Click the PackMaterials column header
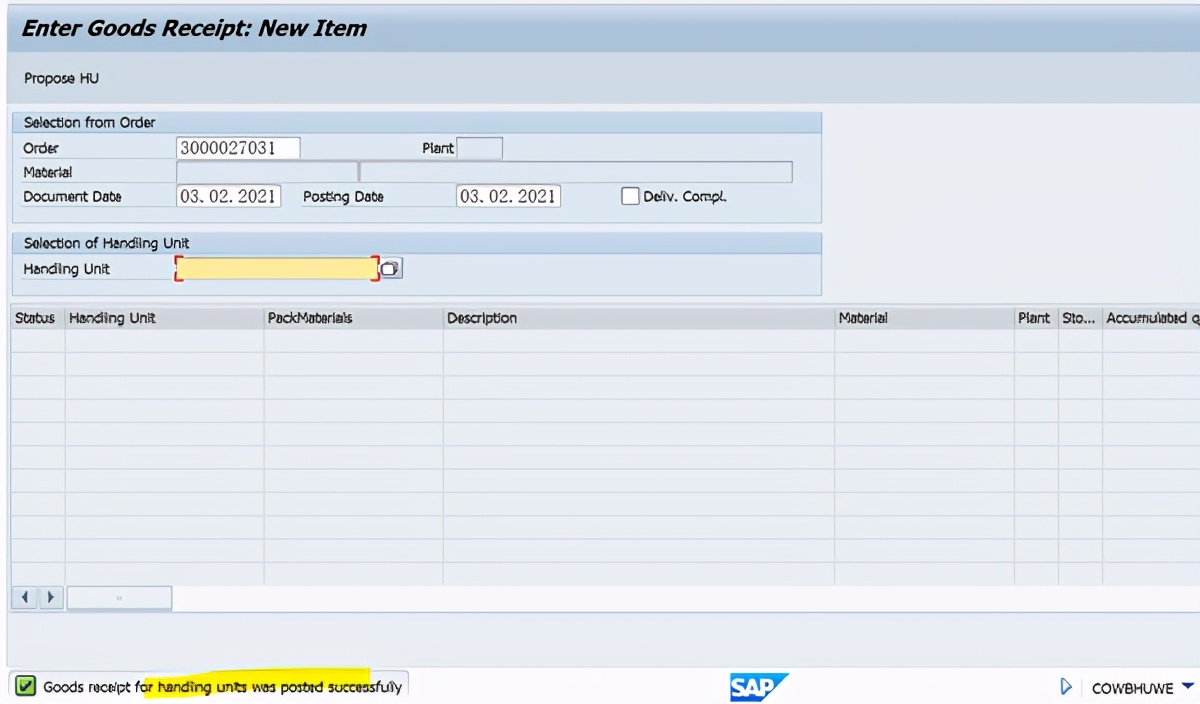 pyautogui.click(x=353, y=318)
